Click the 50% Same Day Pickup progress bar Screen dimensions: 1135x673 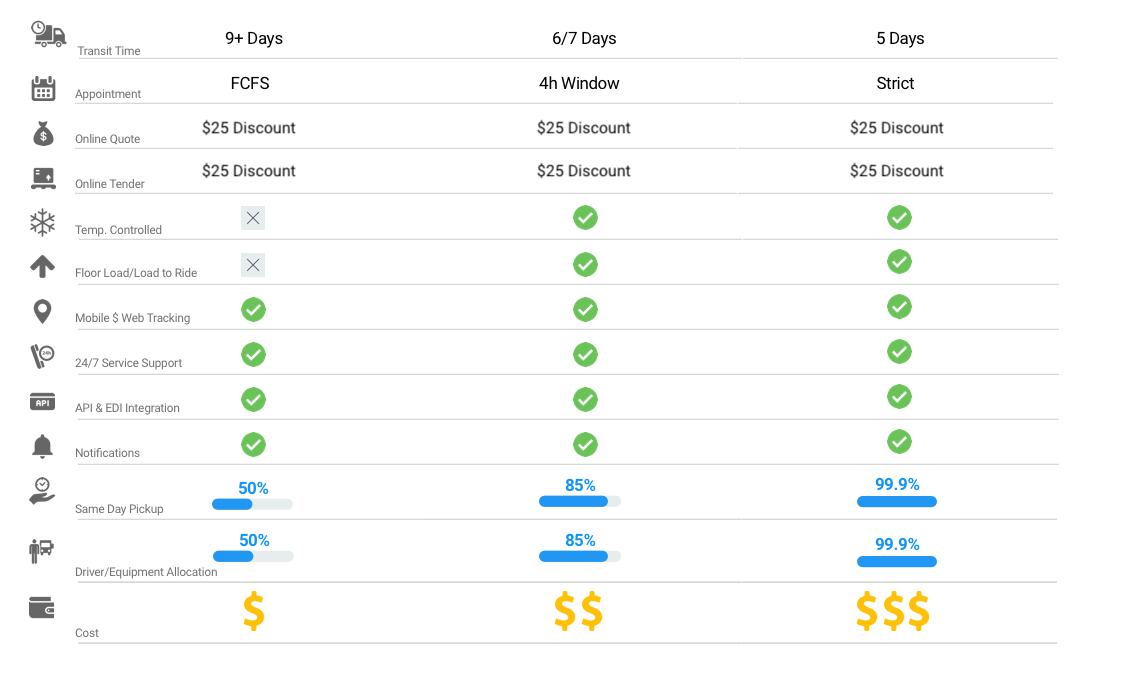(252, 504)
